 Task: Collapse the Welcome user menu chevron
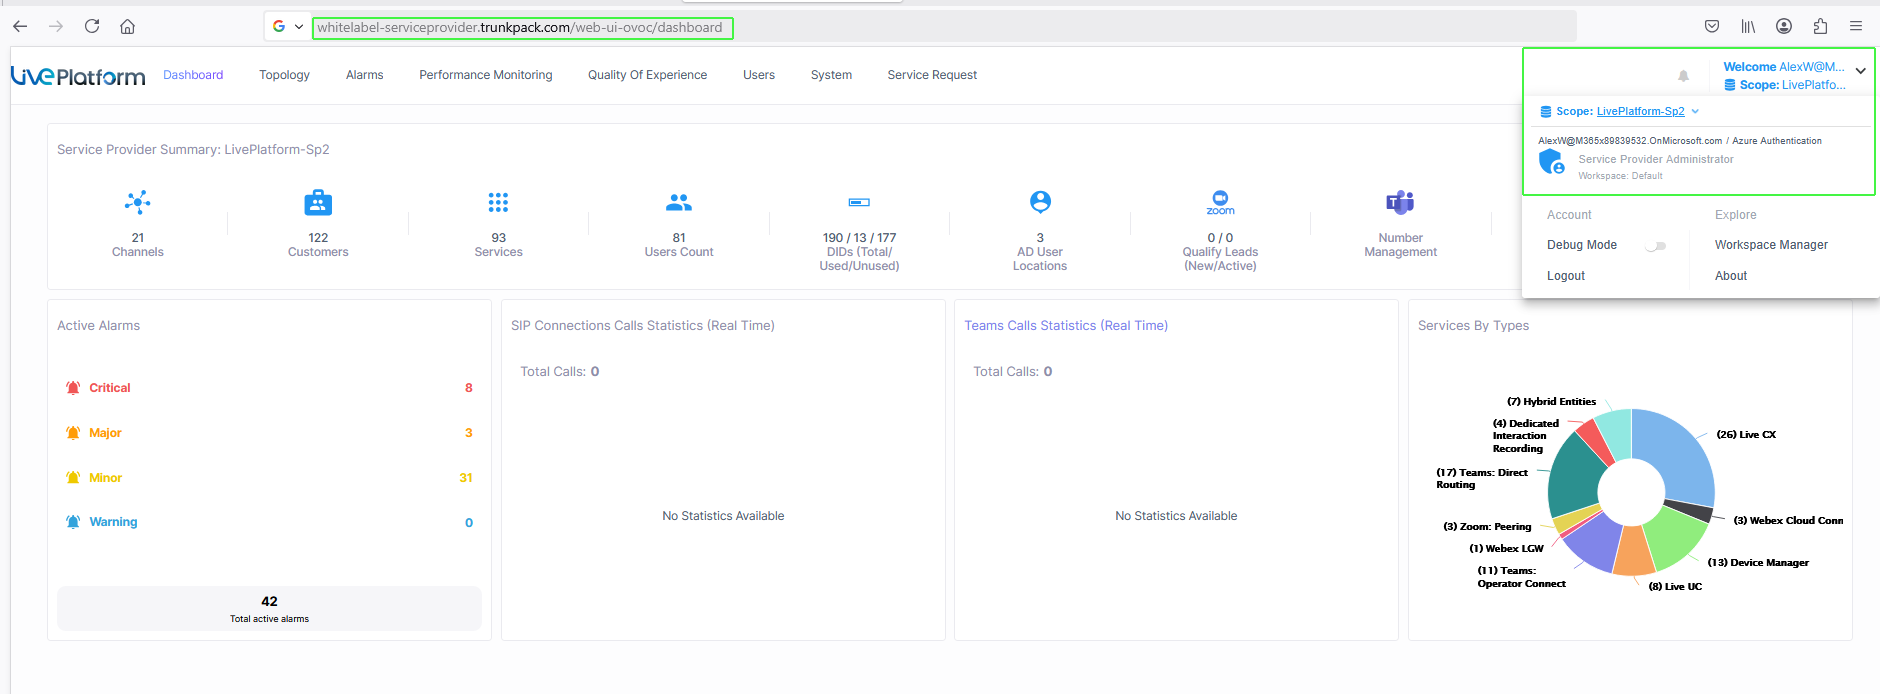(x=1860, y=71)
